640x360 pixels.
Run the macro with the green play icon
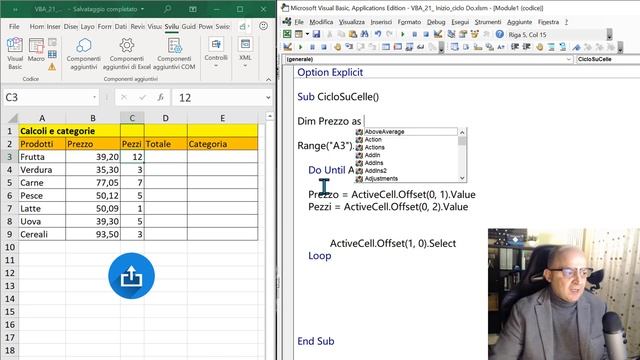(x=403, y=34)
